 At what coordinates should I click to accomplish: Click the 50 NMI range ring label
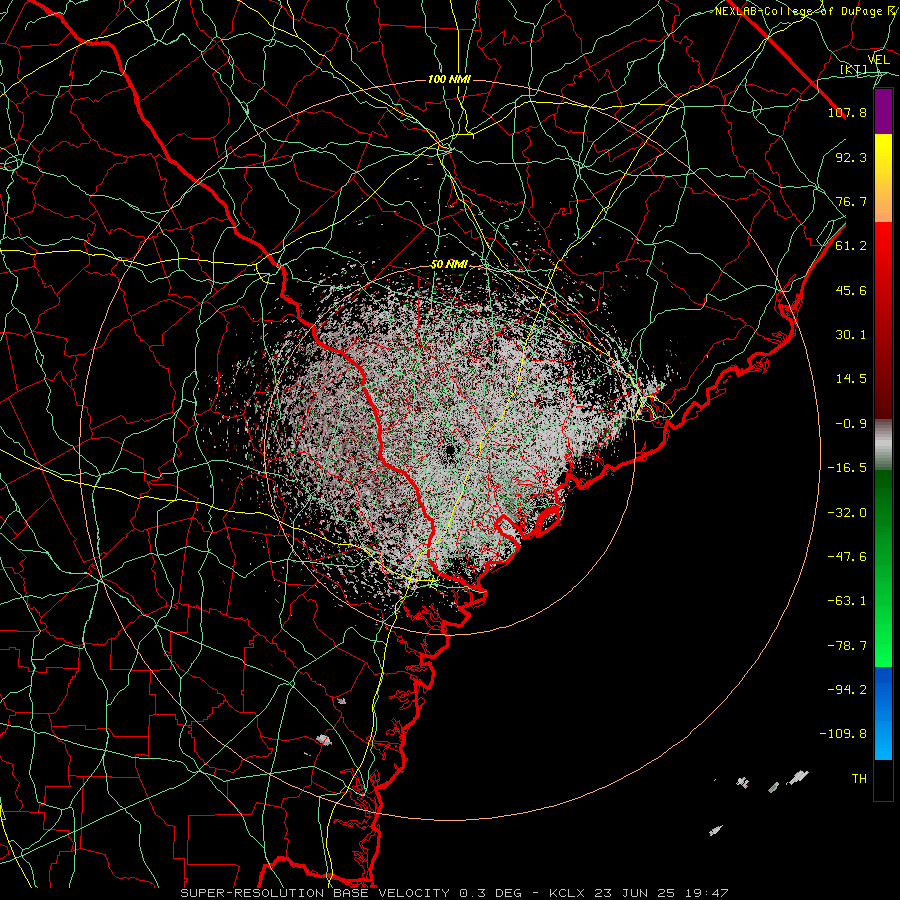tap(449, 265)
